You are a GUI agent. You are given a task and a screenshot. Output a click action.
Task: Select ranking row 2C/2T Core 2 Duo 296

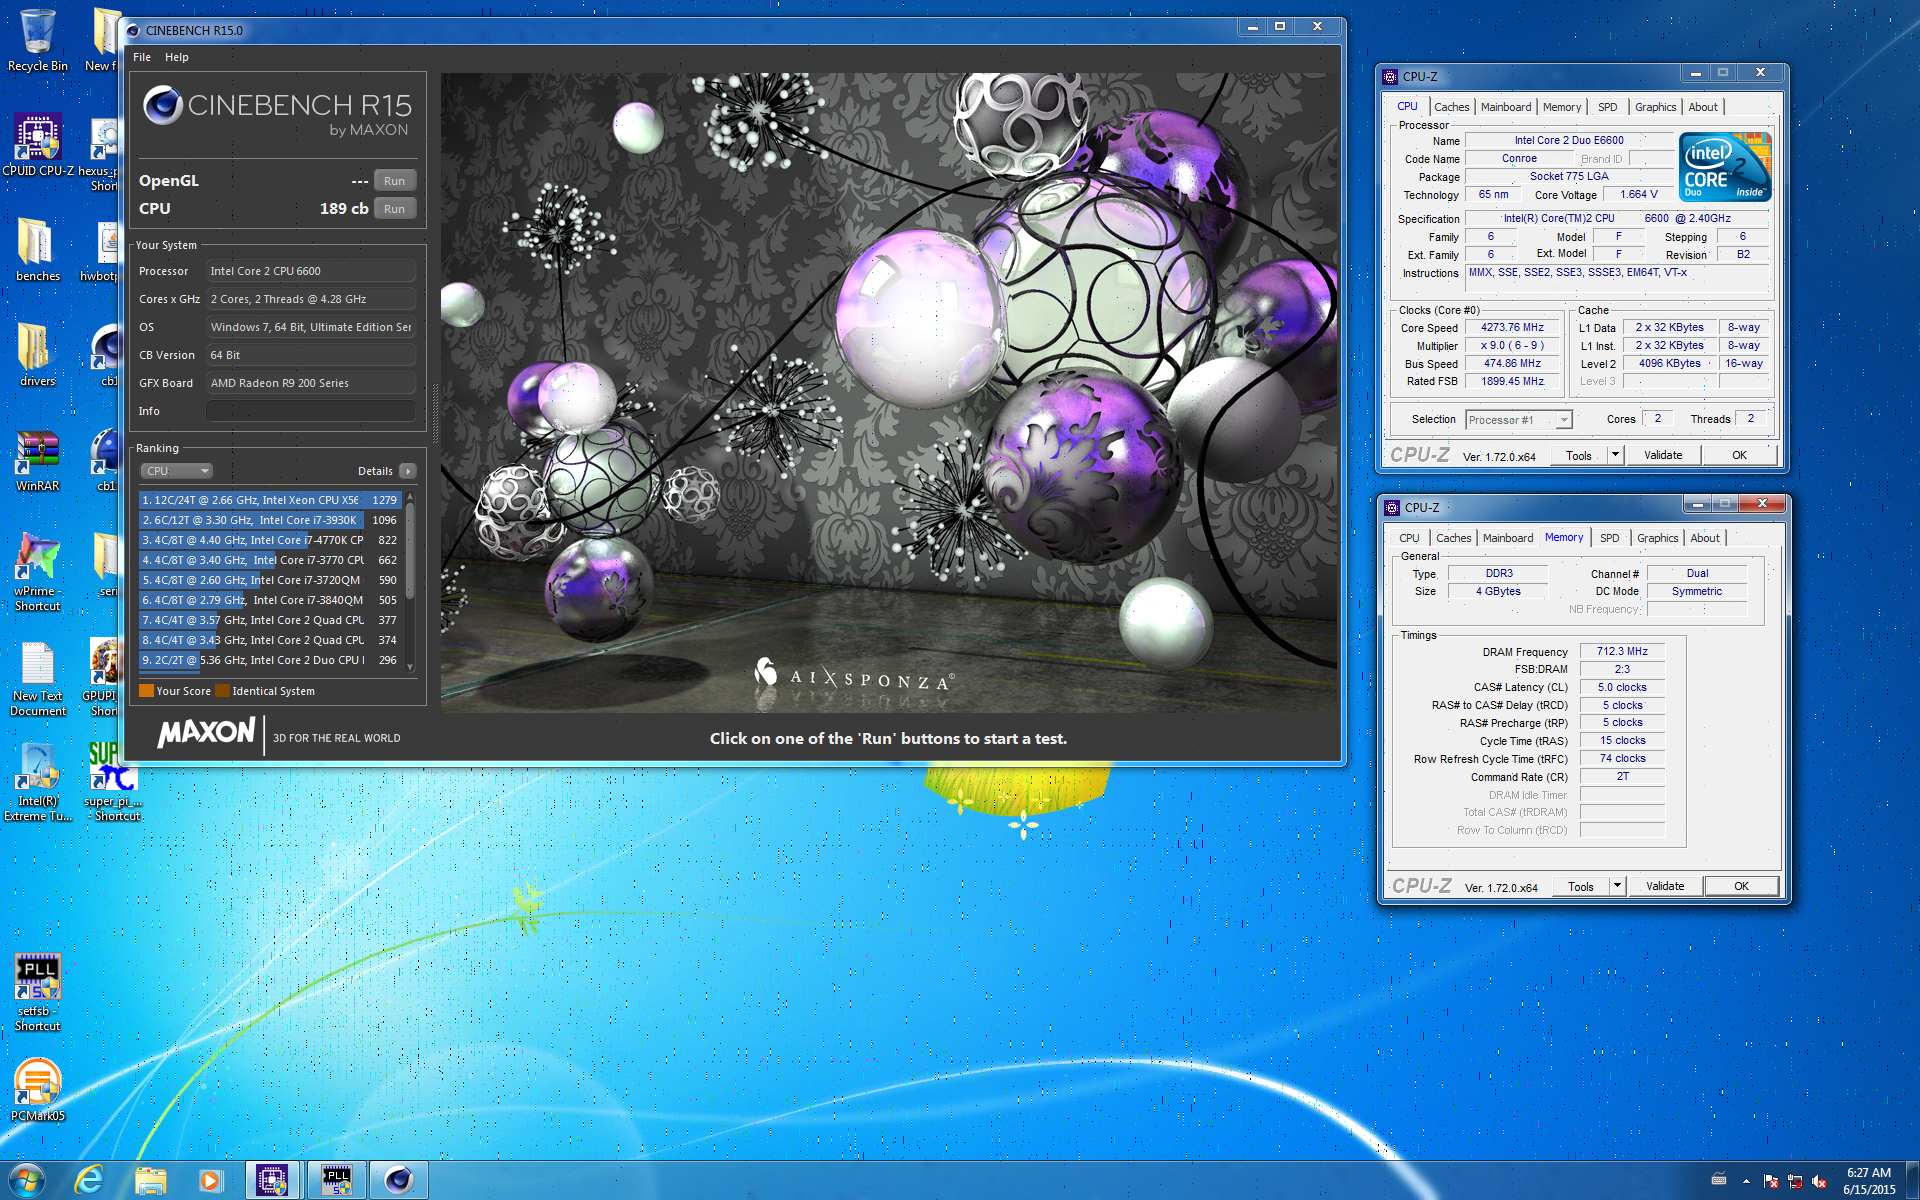(270, 660)
